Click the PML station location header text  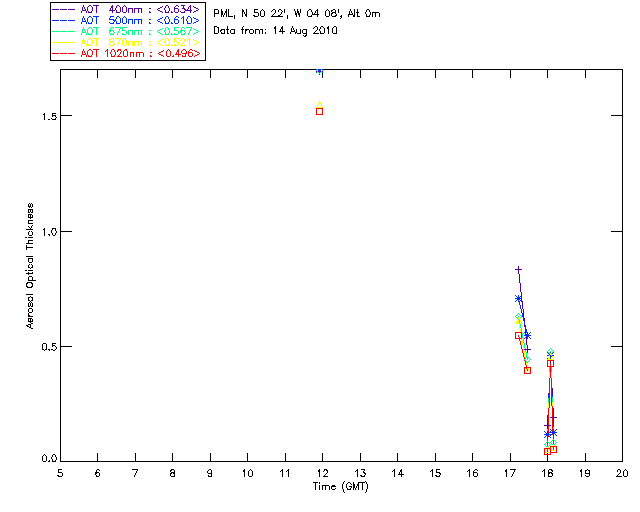point(297,14)
